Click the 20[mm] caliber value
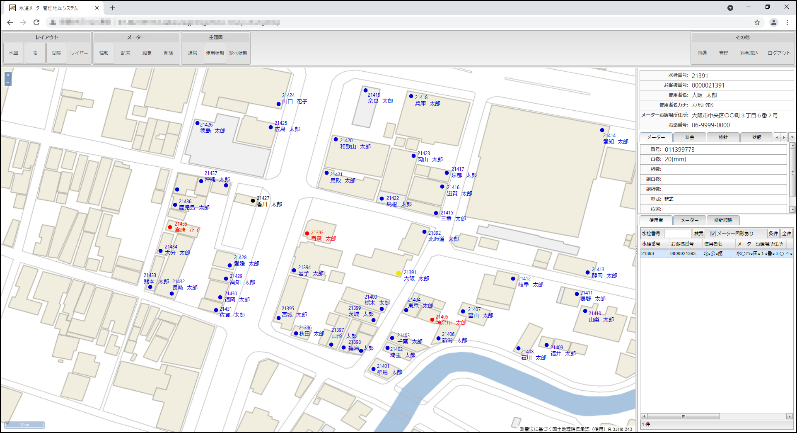 [x=675, y=159]
